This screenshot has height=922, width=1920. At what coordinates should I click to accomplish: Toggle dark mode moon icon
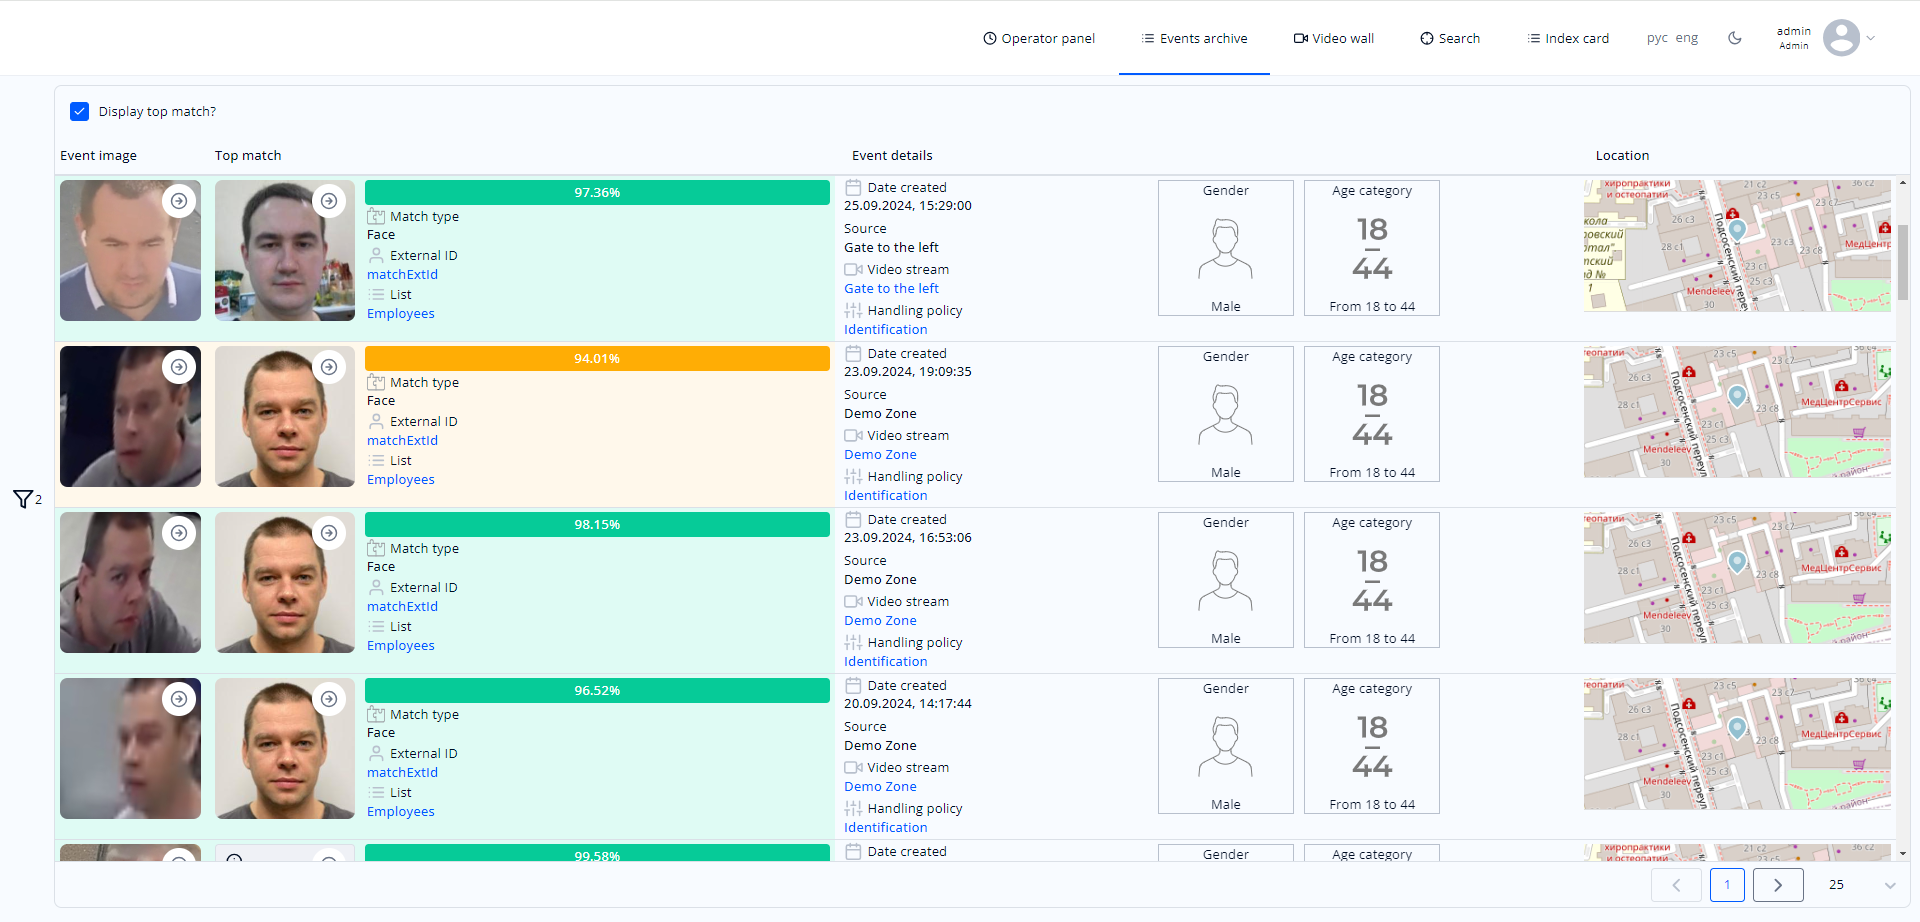tap(1735, 38)
